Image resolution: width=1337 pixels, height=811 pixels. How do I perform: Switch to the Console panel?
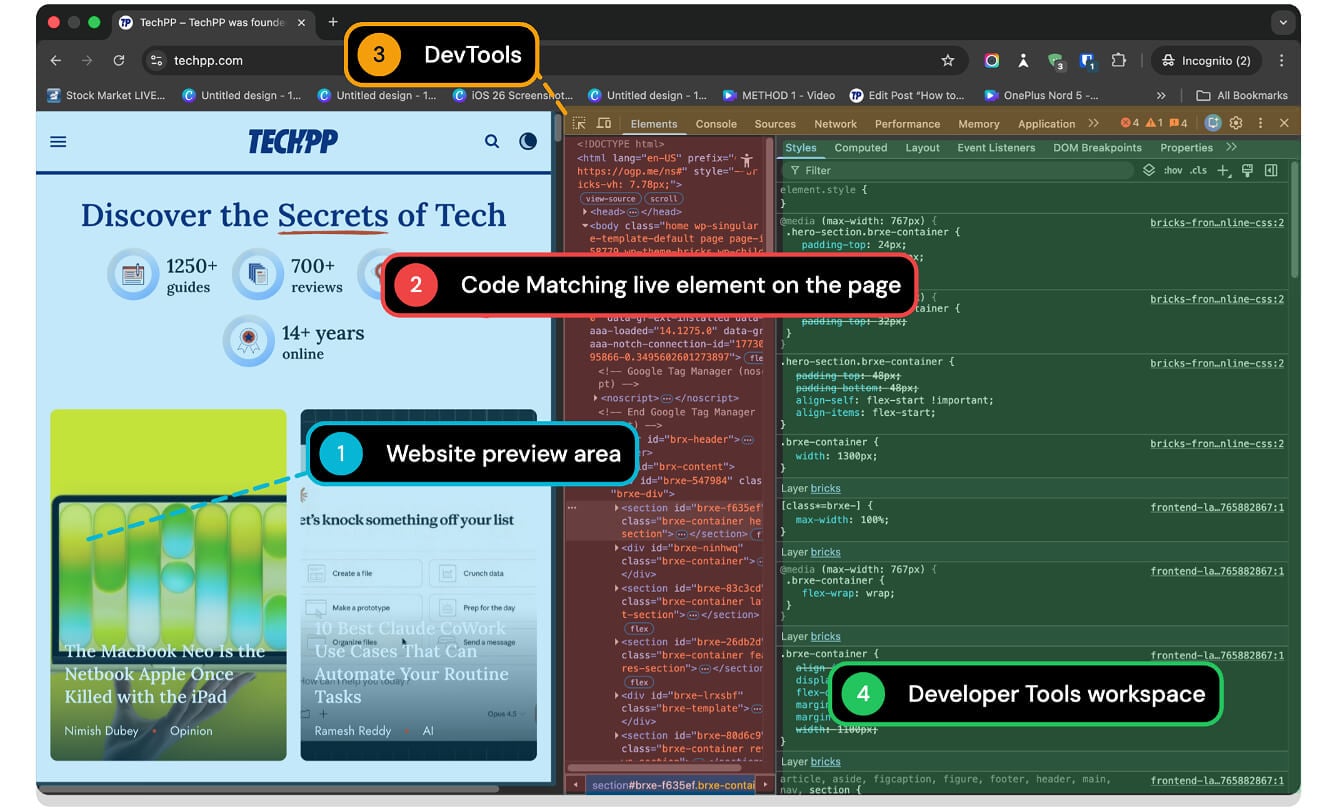[x=715, y=123]
